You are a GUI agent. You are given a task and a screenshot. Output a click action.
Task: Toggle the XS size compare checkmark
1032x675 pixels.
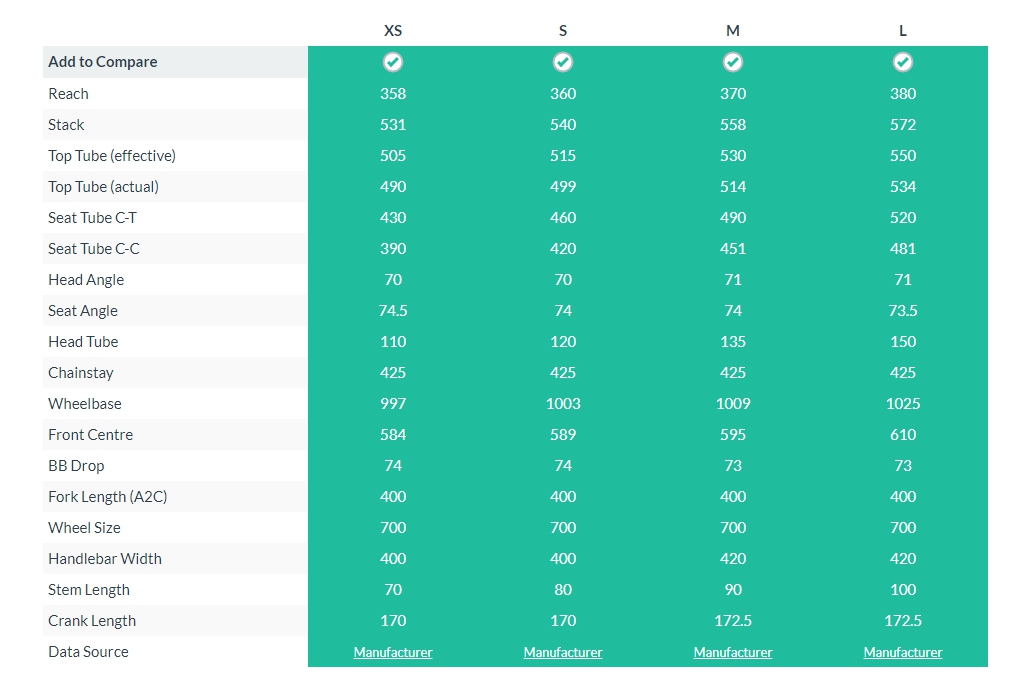tap(393, 62)
